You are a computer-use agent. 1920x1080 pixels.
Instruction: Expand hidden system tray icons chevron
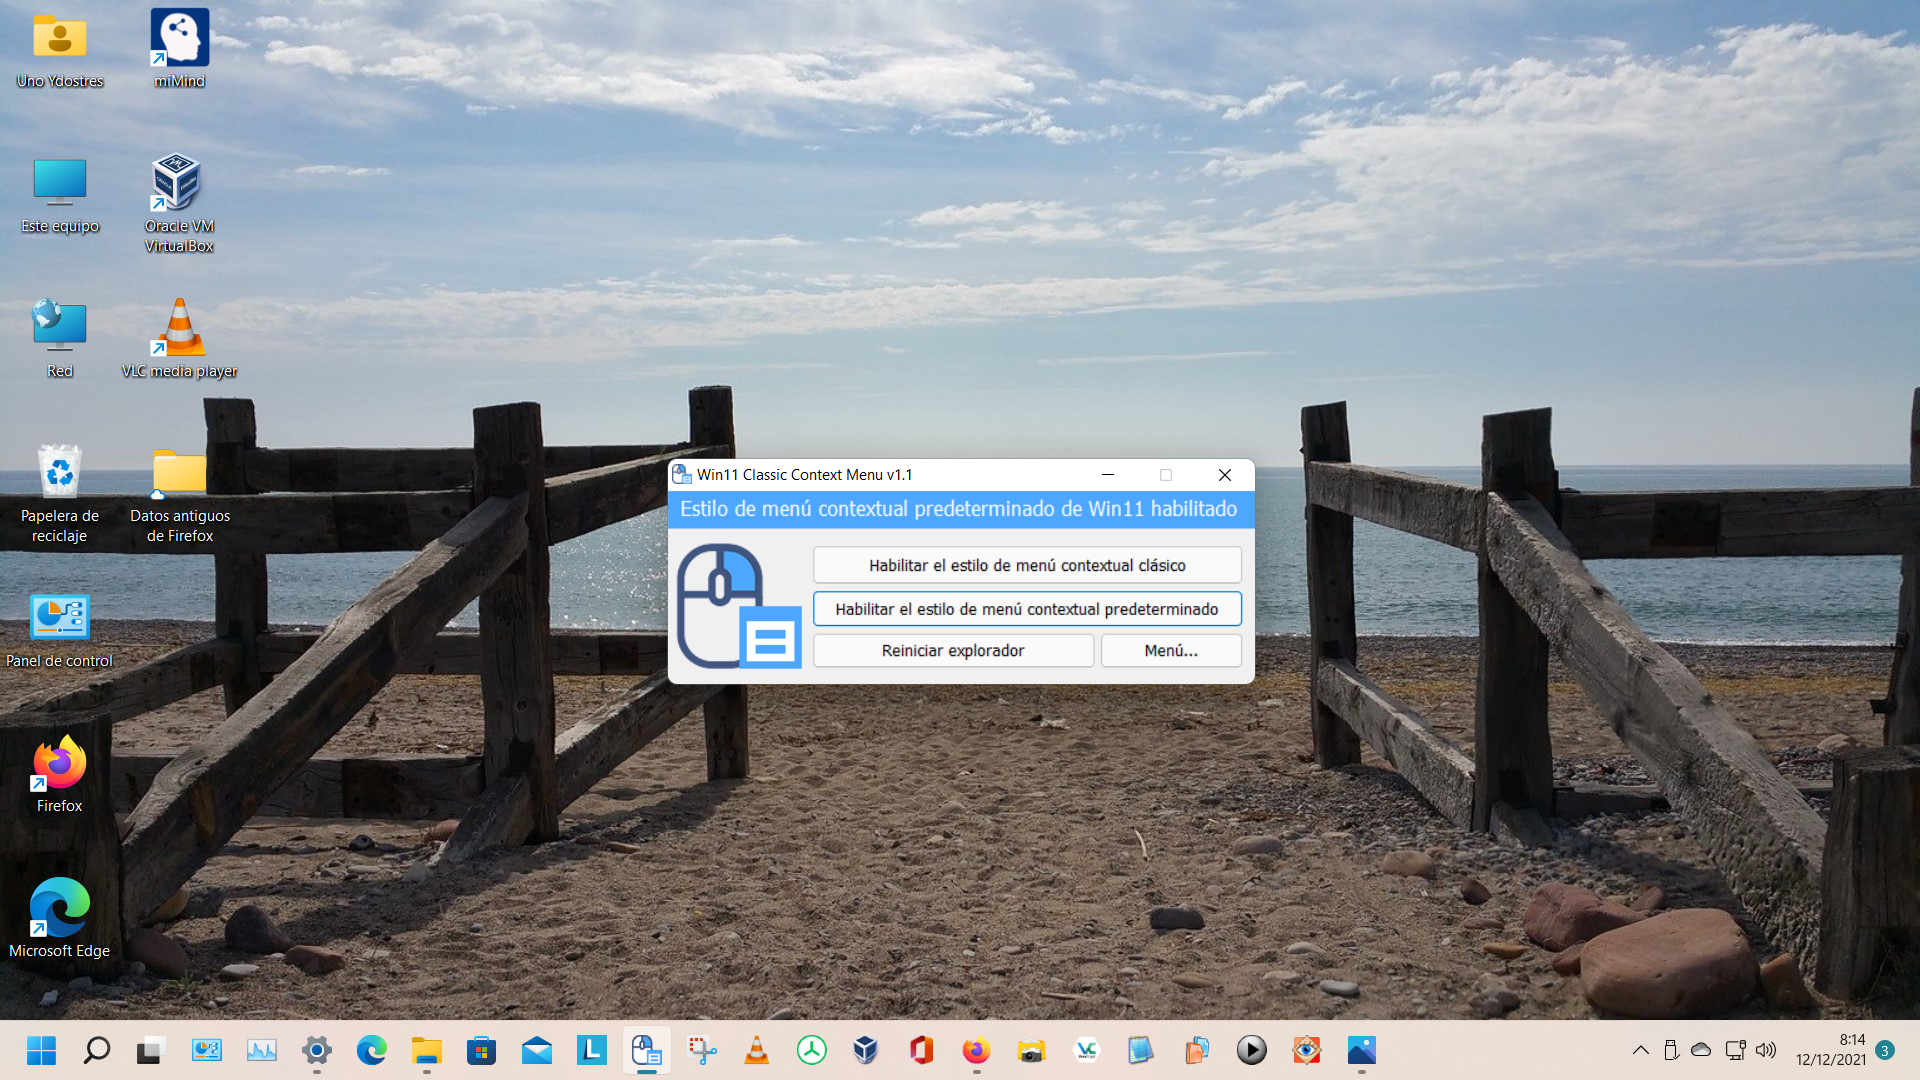coord(1641,1050)
